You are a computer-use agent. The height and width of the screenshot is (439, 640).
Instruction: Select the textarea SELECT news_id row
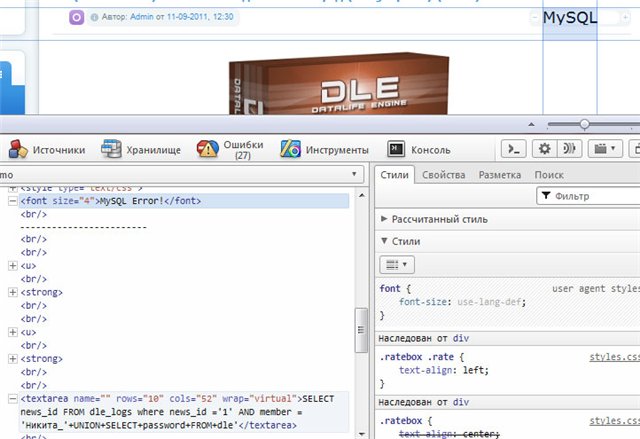point(184,412)
